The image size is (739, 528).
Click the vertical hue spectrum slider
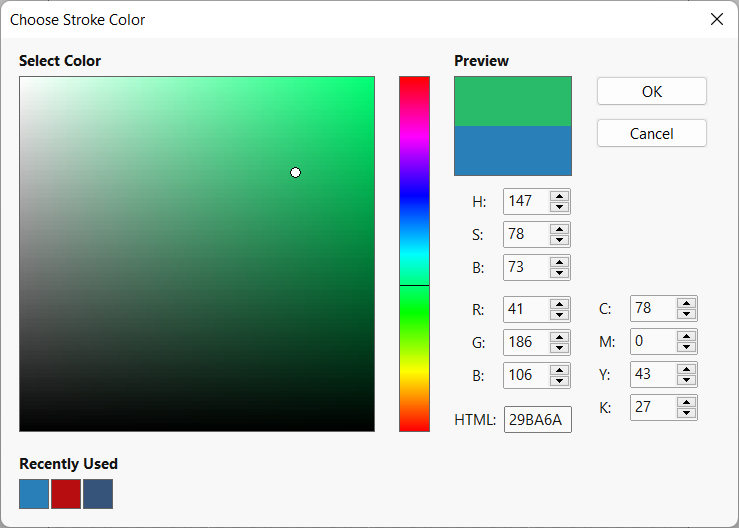pyautogui.click(x=414, y=254)
